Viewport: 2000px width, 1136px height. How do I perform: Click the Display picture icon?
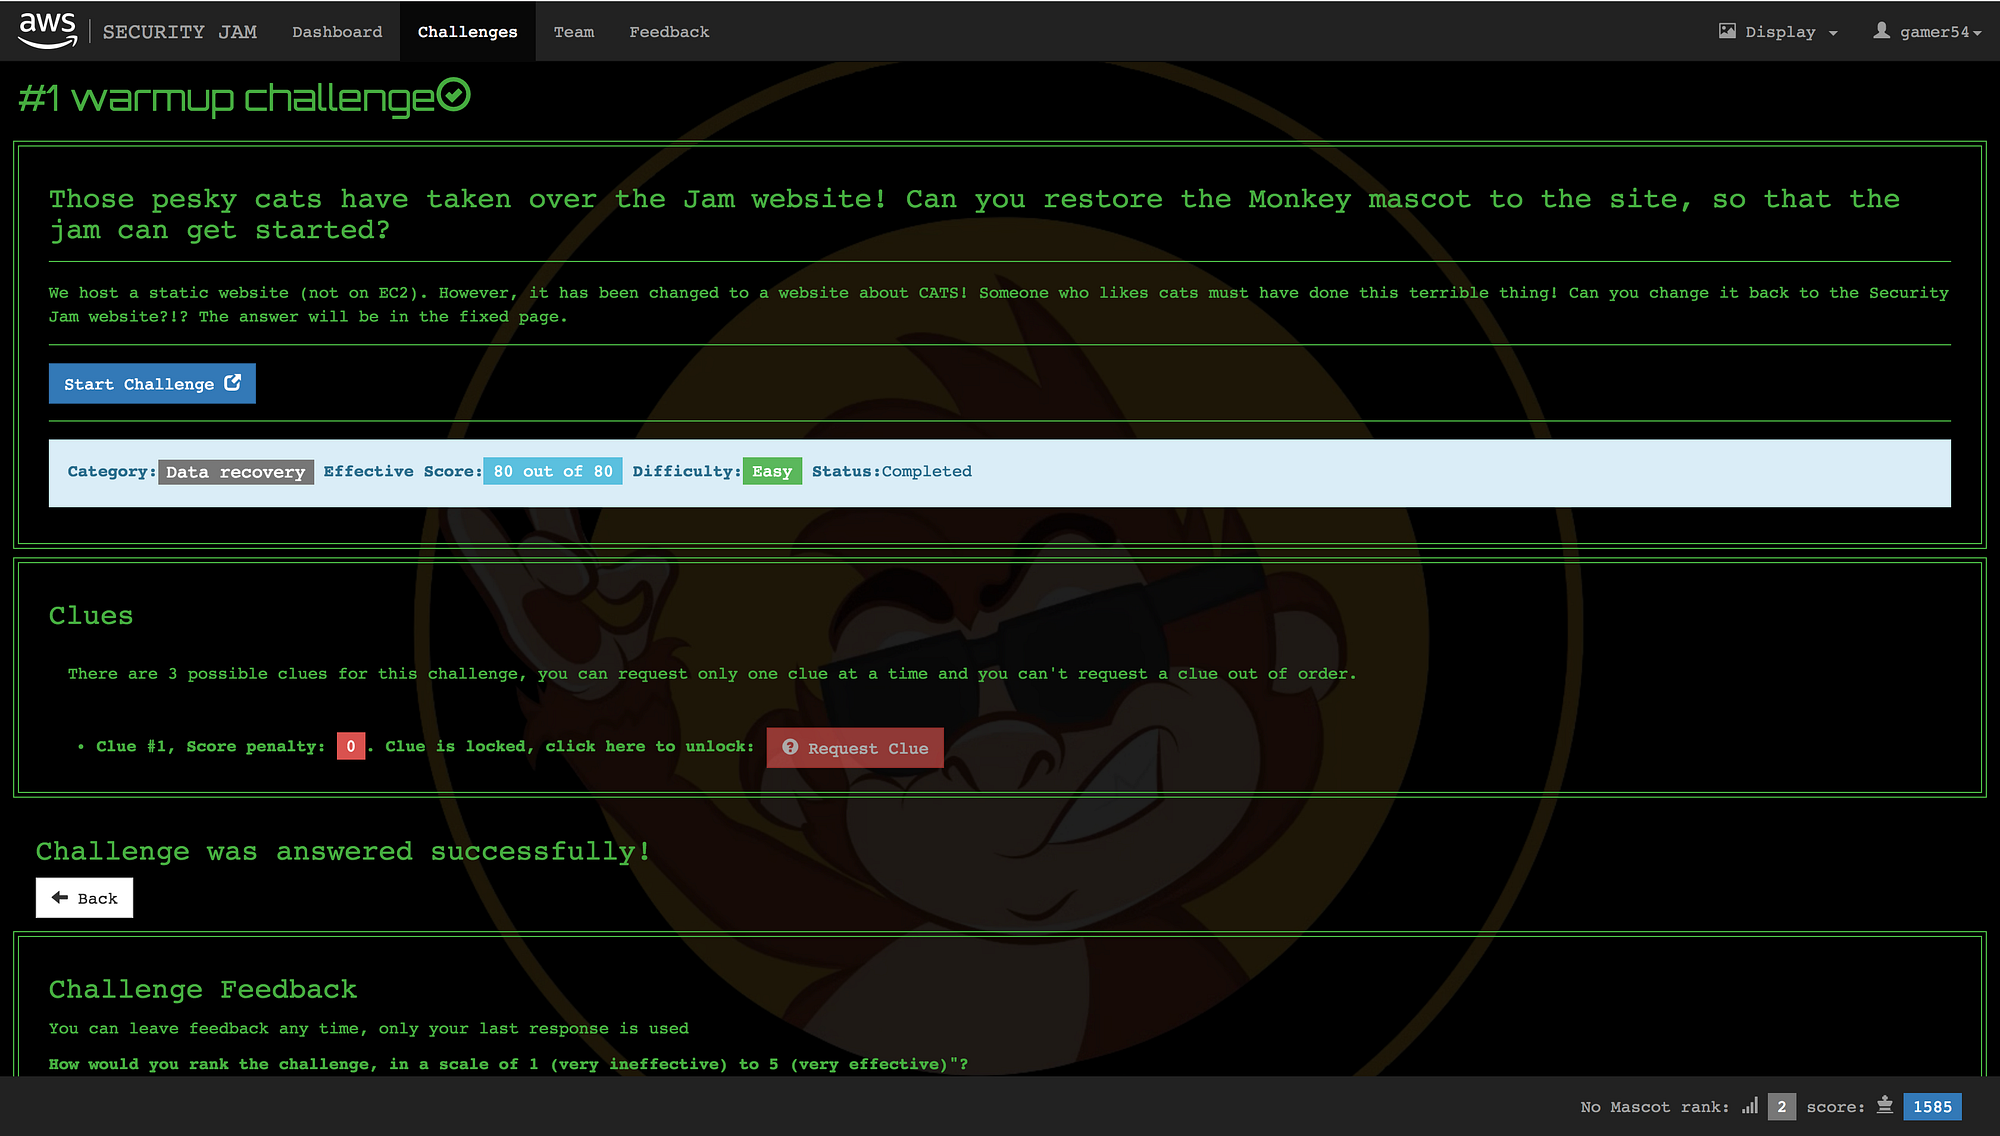tap(1727, 31)
